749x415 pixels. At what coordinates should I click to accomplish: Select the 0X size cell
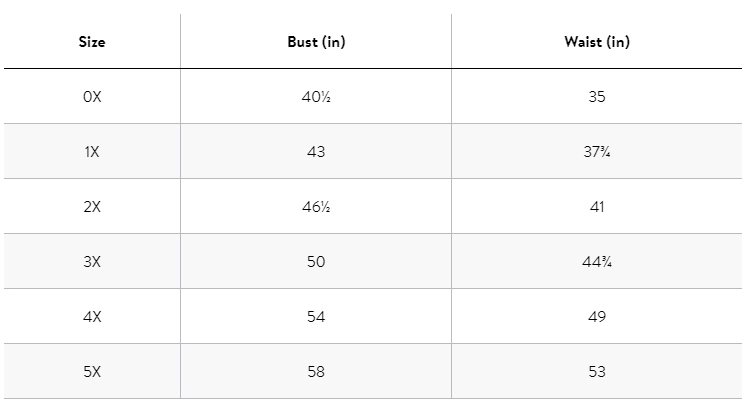92,97
